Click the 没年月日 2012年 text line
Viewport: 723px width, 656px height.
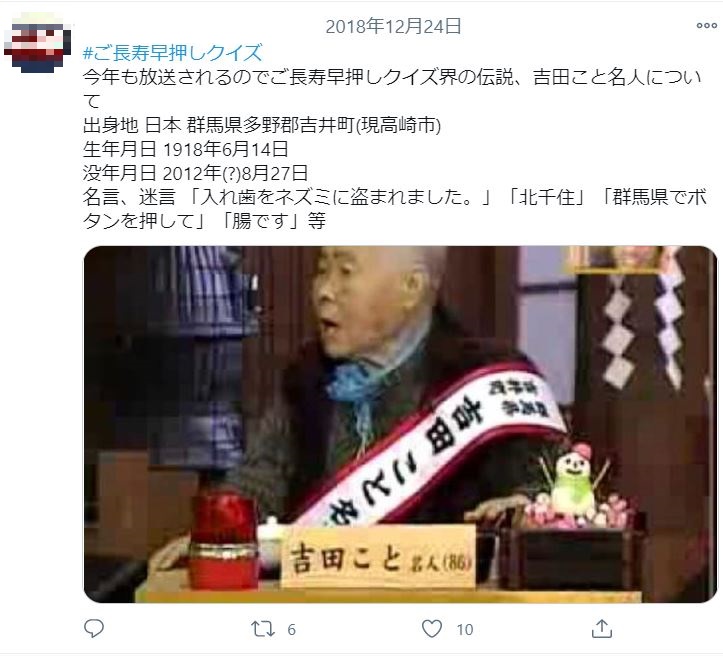[x=196, y=173]
